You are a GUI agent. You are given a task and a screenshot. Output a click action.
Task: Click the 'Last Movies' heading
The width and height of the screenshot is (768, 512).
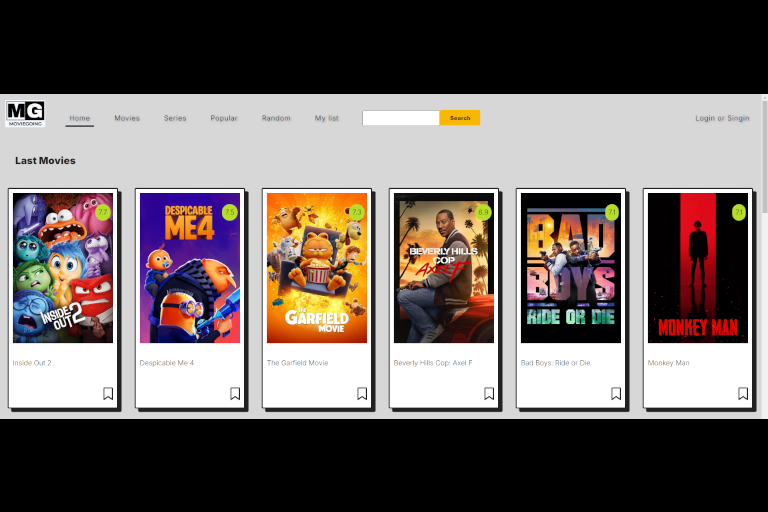coord(45,161)
